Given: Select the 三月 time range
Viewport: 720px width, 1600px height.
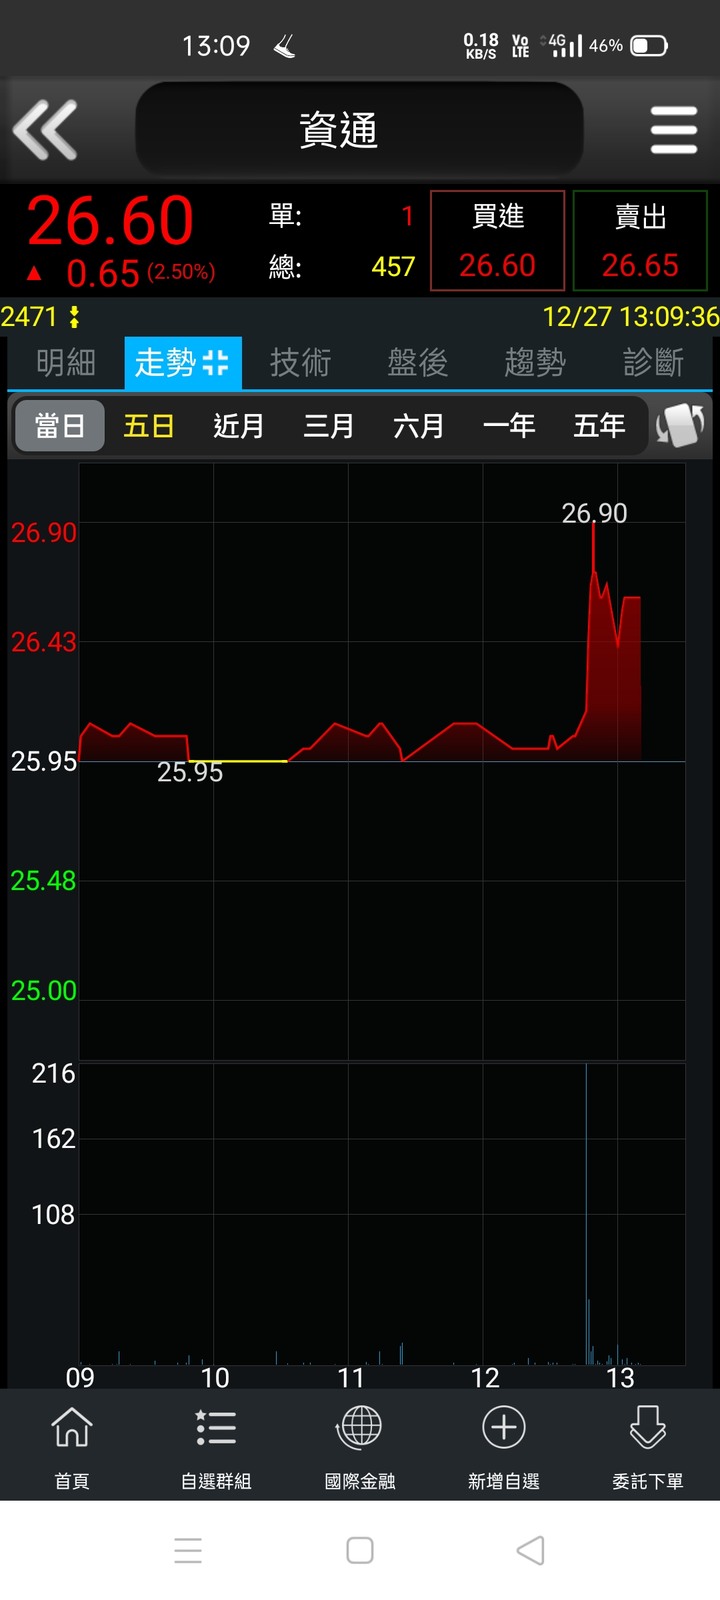Looking at the screenshot, I should click(329, 426).
